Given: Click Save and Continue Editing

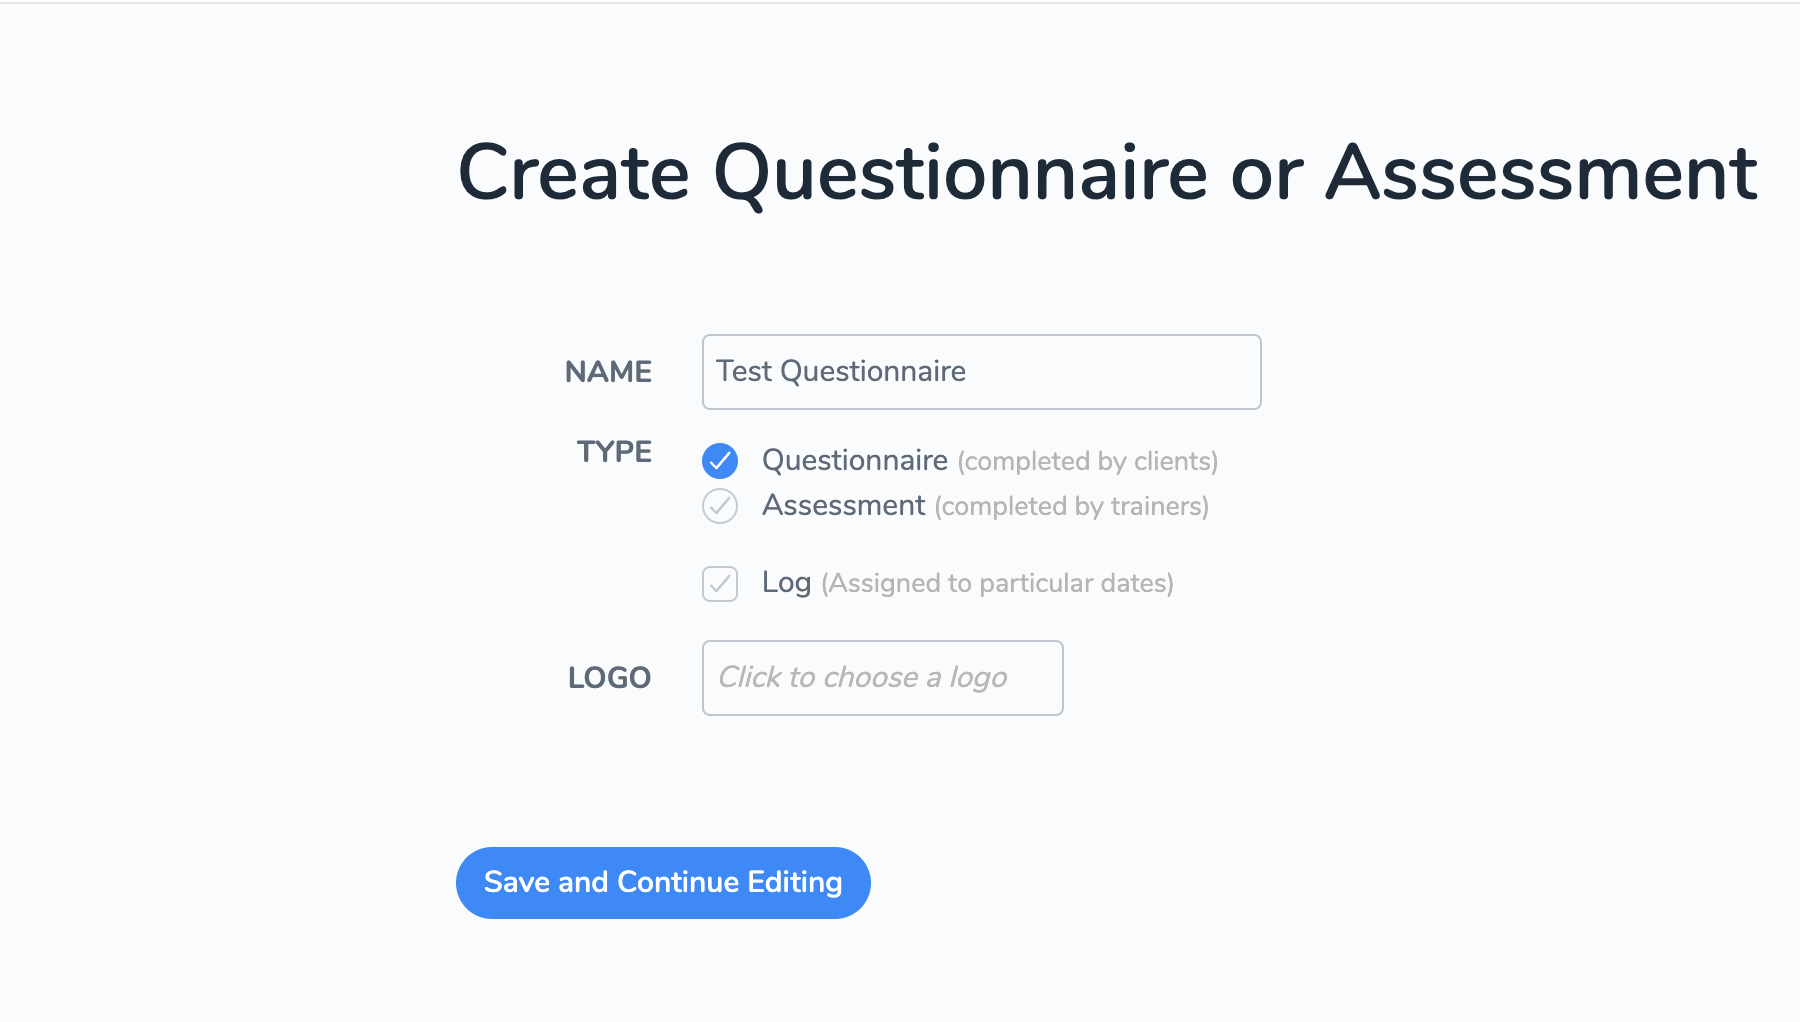Looking at the screenshot, I should click(x=663, y=882).
